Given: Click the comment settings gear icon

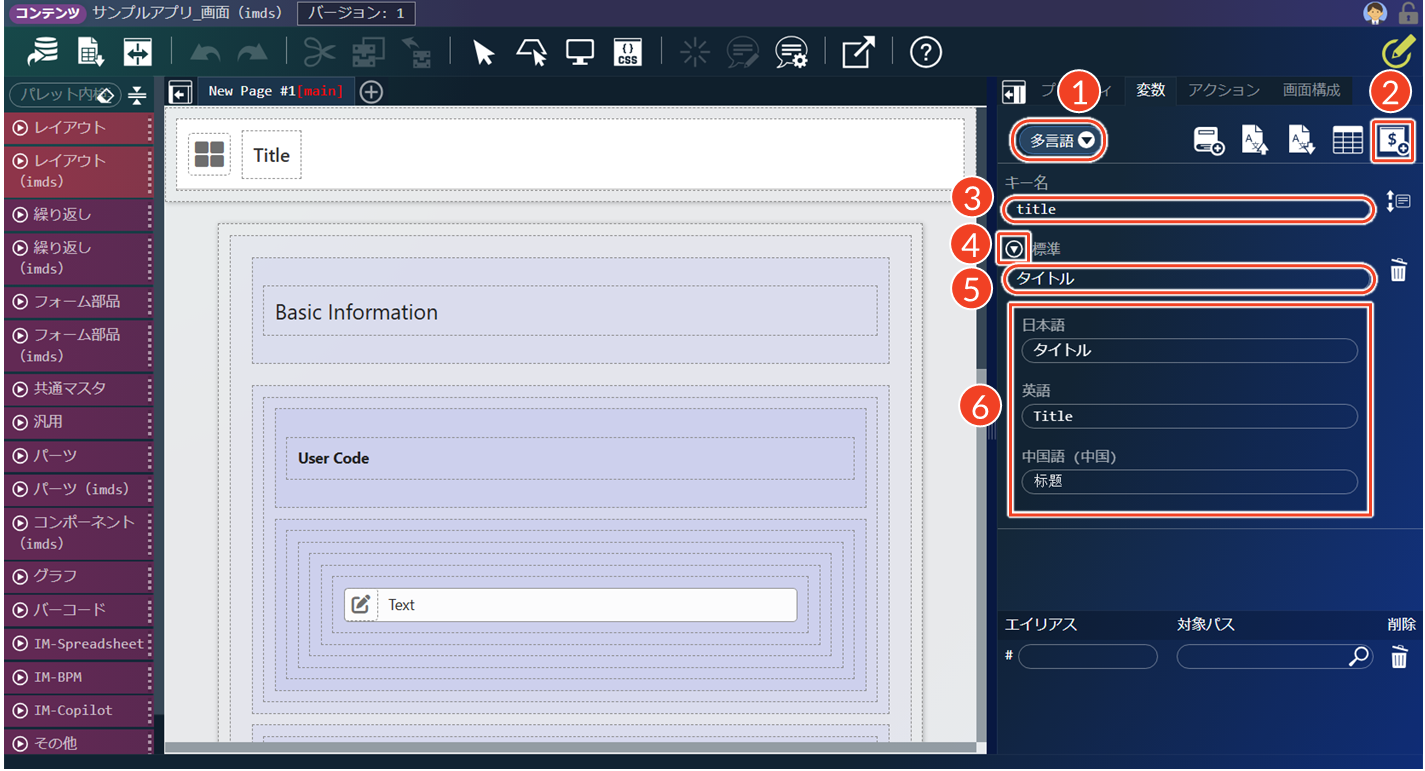Looking at the screenshot, I should point(791,53).
